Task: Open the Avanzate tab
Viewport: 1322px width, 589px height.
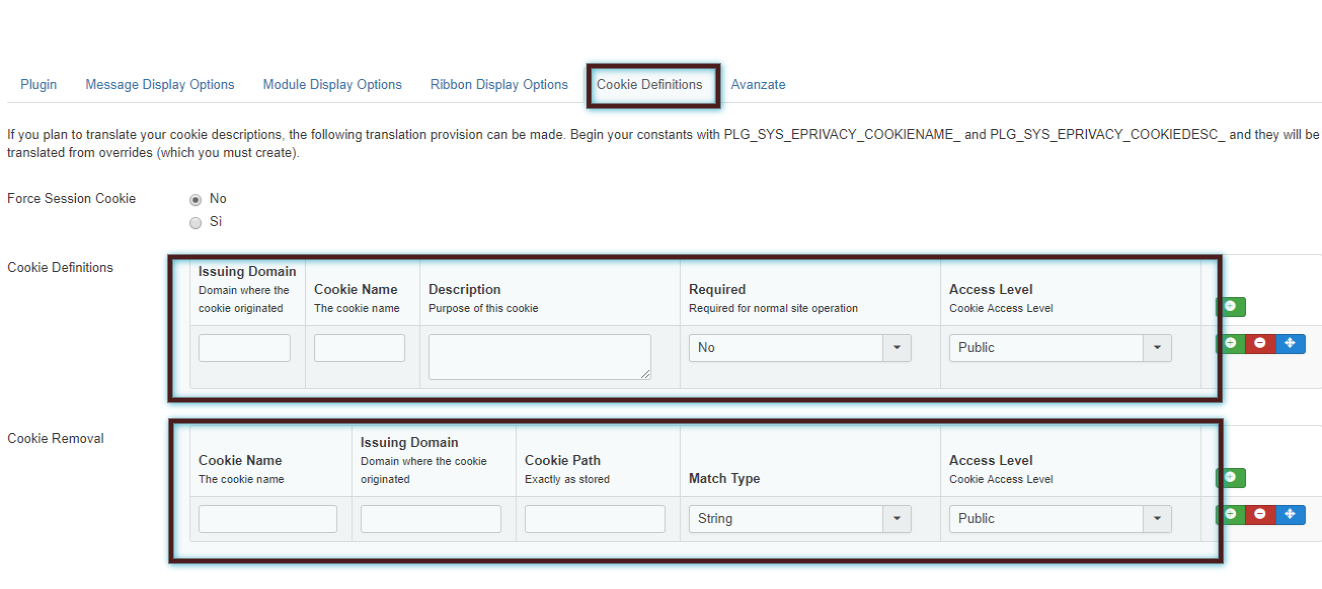Action: (x=758, y=85)
